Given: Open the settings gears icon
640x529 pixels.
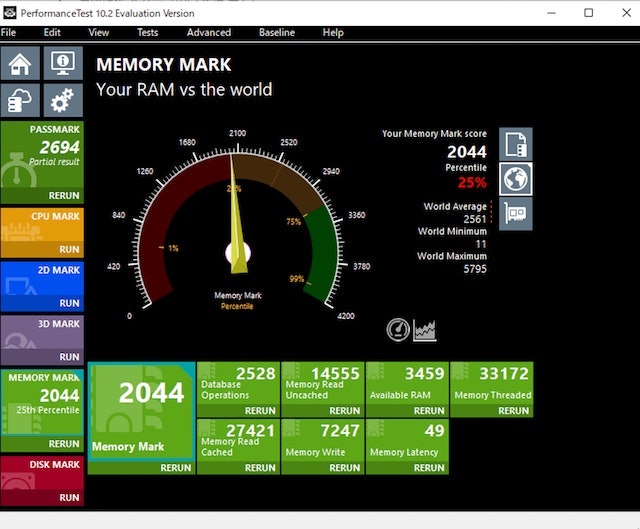Looking at the screenshot, I should (x=63, y=100).
